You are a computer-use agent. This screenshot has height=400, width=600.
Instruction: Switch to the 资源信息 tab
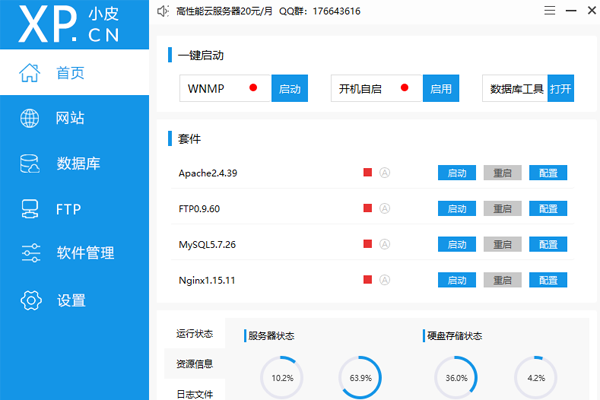pyautogui.click(x=194, y=364)
